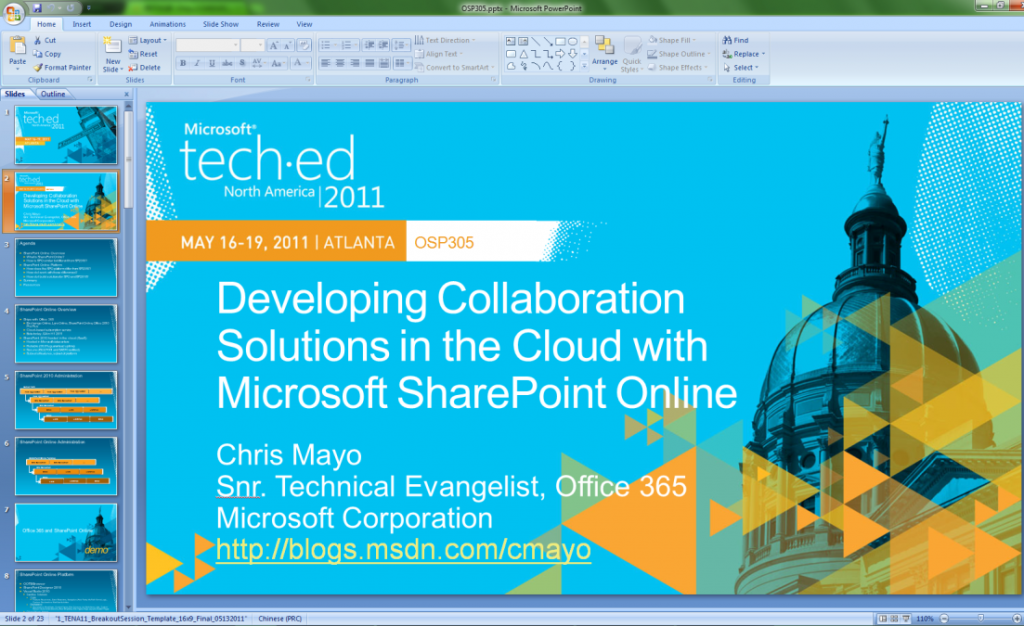Click the theme name in status bar
Screen dimensions: 1024x626
[x=150, y=618]
